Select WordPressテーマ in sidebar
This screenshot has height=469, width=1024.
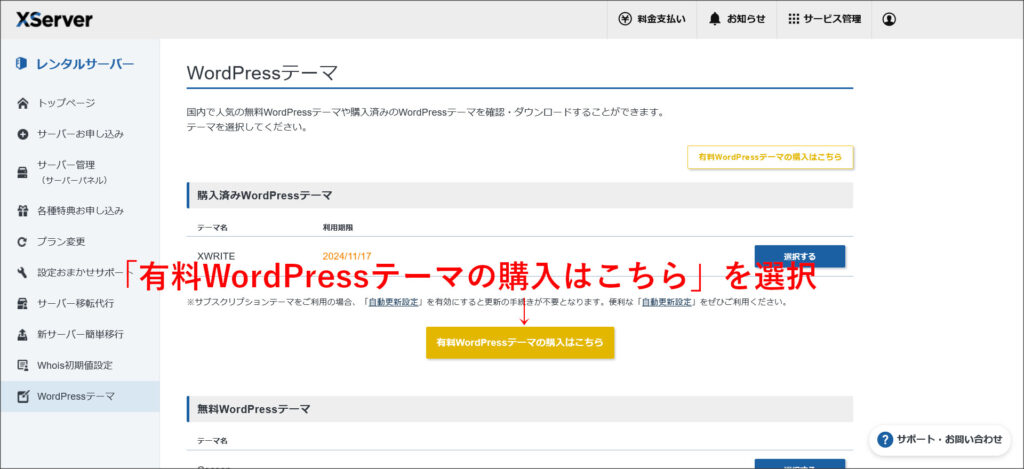[80, 396]
